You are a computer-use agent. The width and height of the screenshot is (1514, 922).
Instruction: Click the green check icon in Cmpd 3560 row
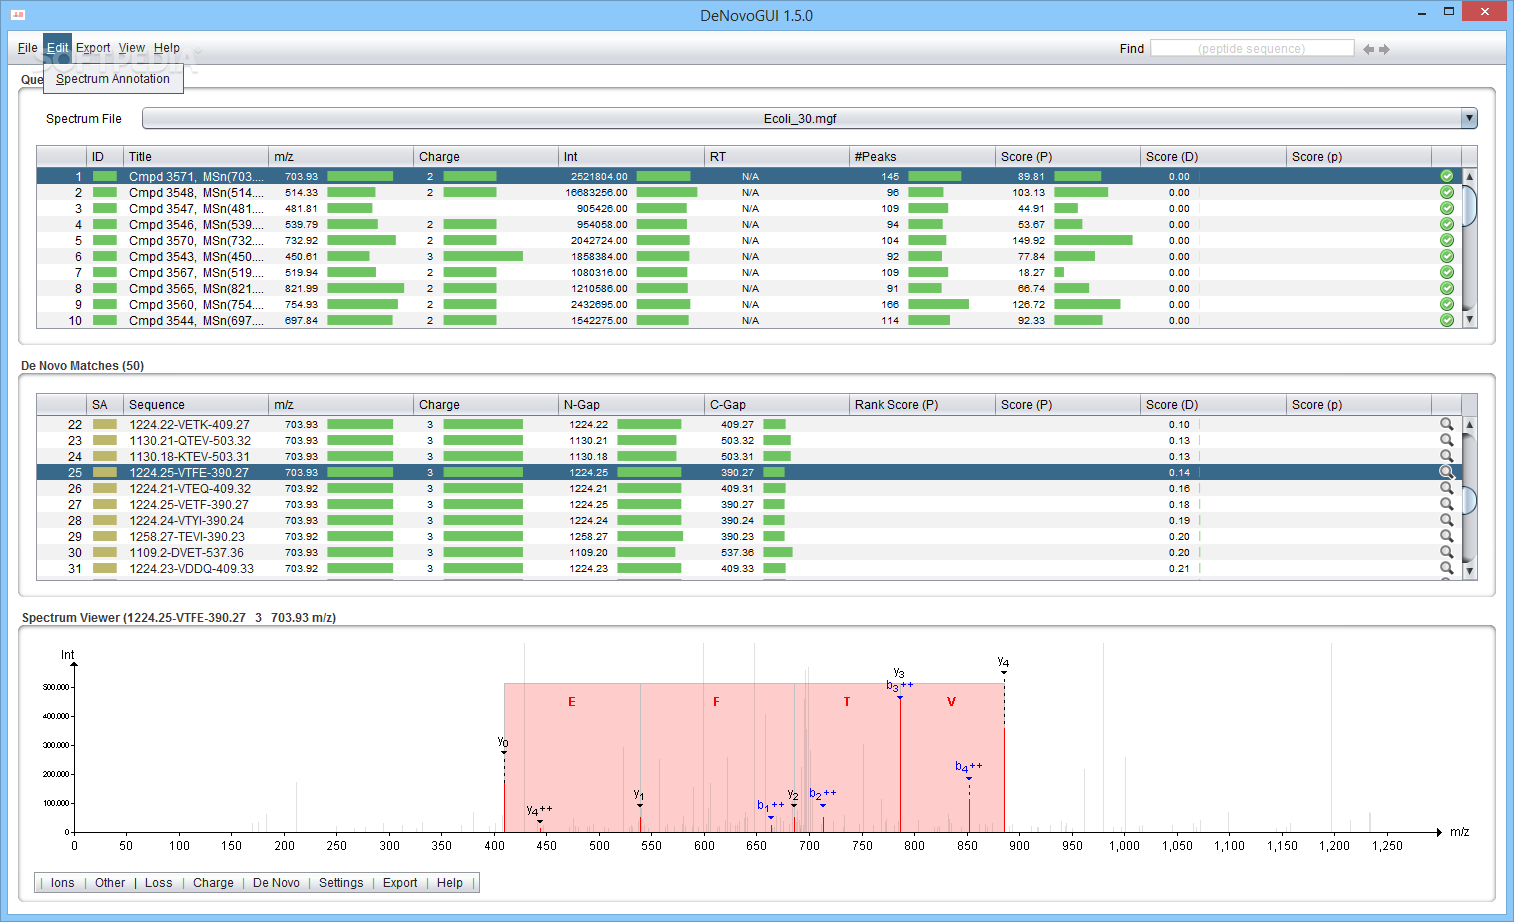(1446, 304)
